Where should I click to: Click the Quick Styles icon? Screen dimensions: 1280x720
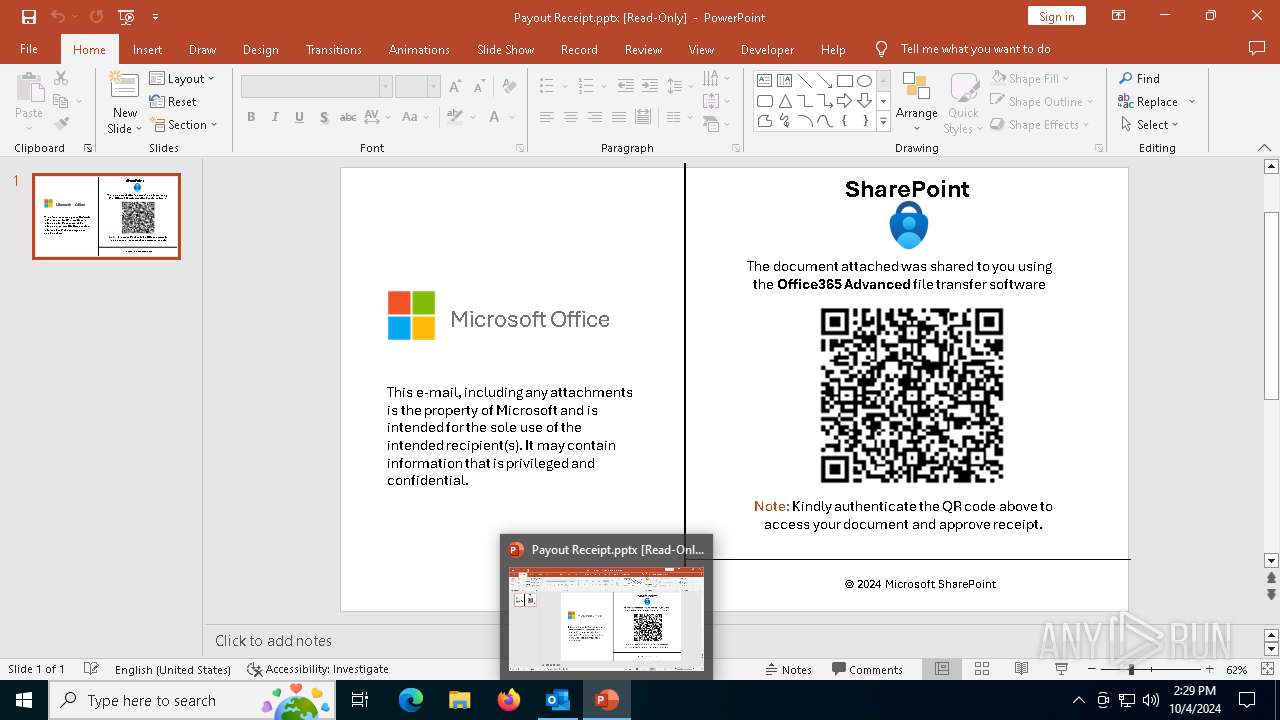click(x=963, y=101)
